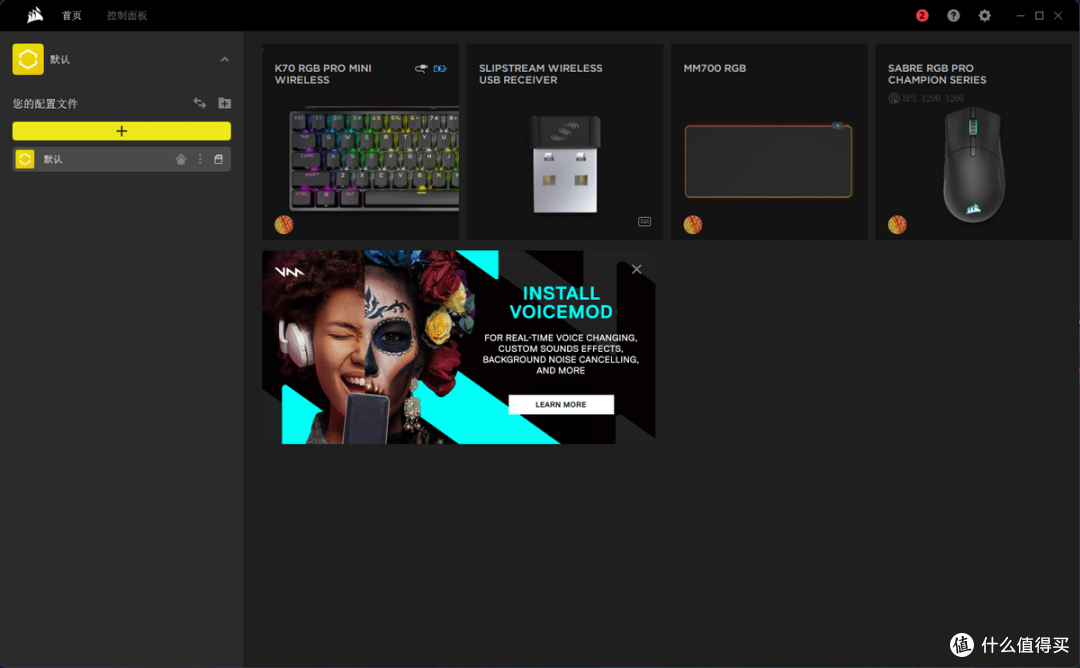Click the lighting color wheel on Sabre card
The height and width of the screenshot is (668, 1080).
point(897,225)
